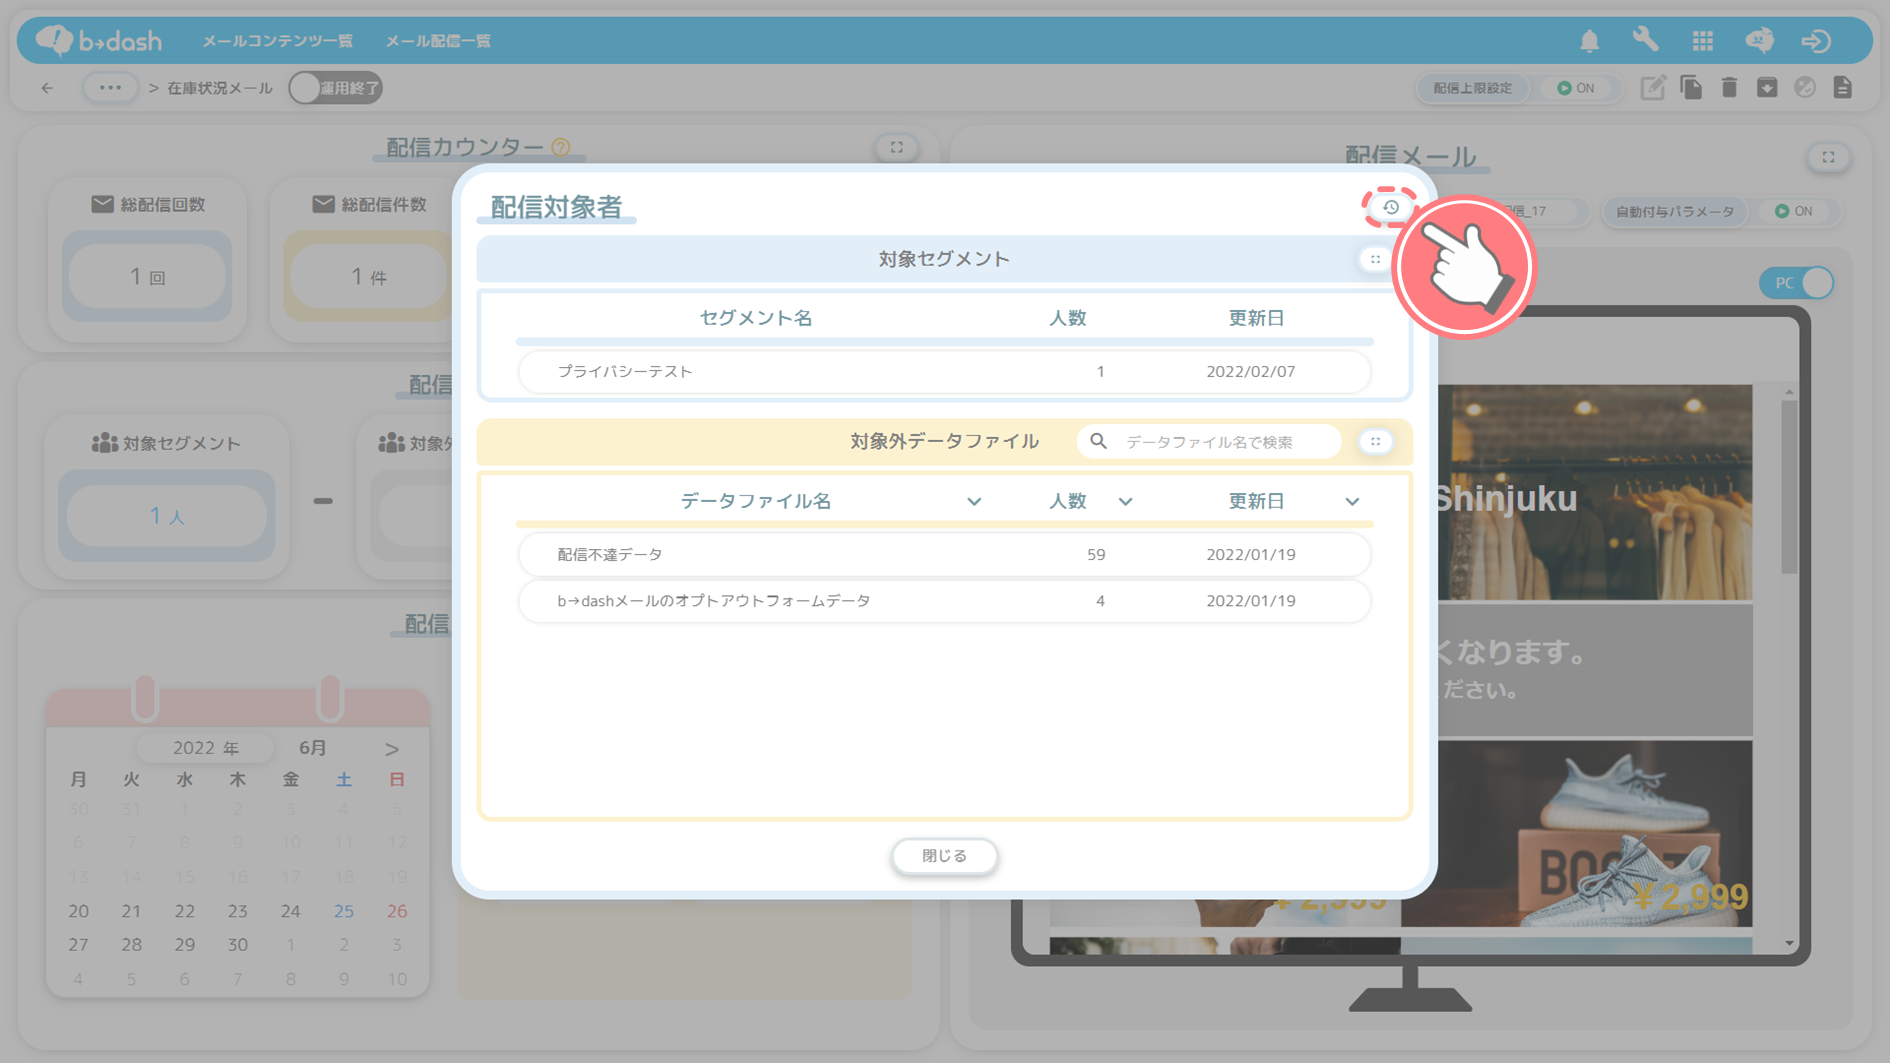Image resolution: width=1890 pixels, height=1063 pixels.
Task: Go back with the left arrow icon
Action: coord(48,88)
